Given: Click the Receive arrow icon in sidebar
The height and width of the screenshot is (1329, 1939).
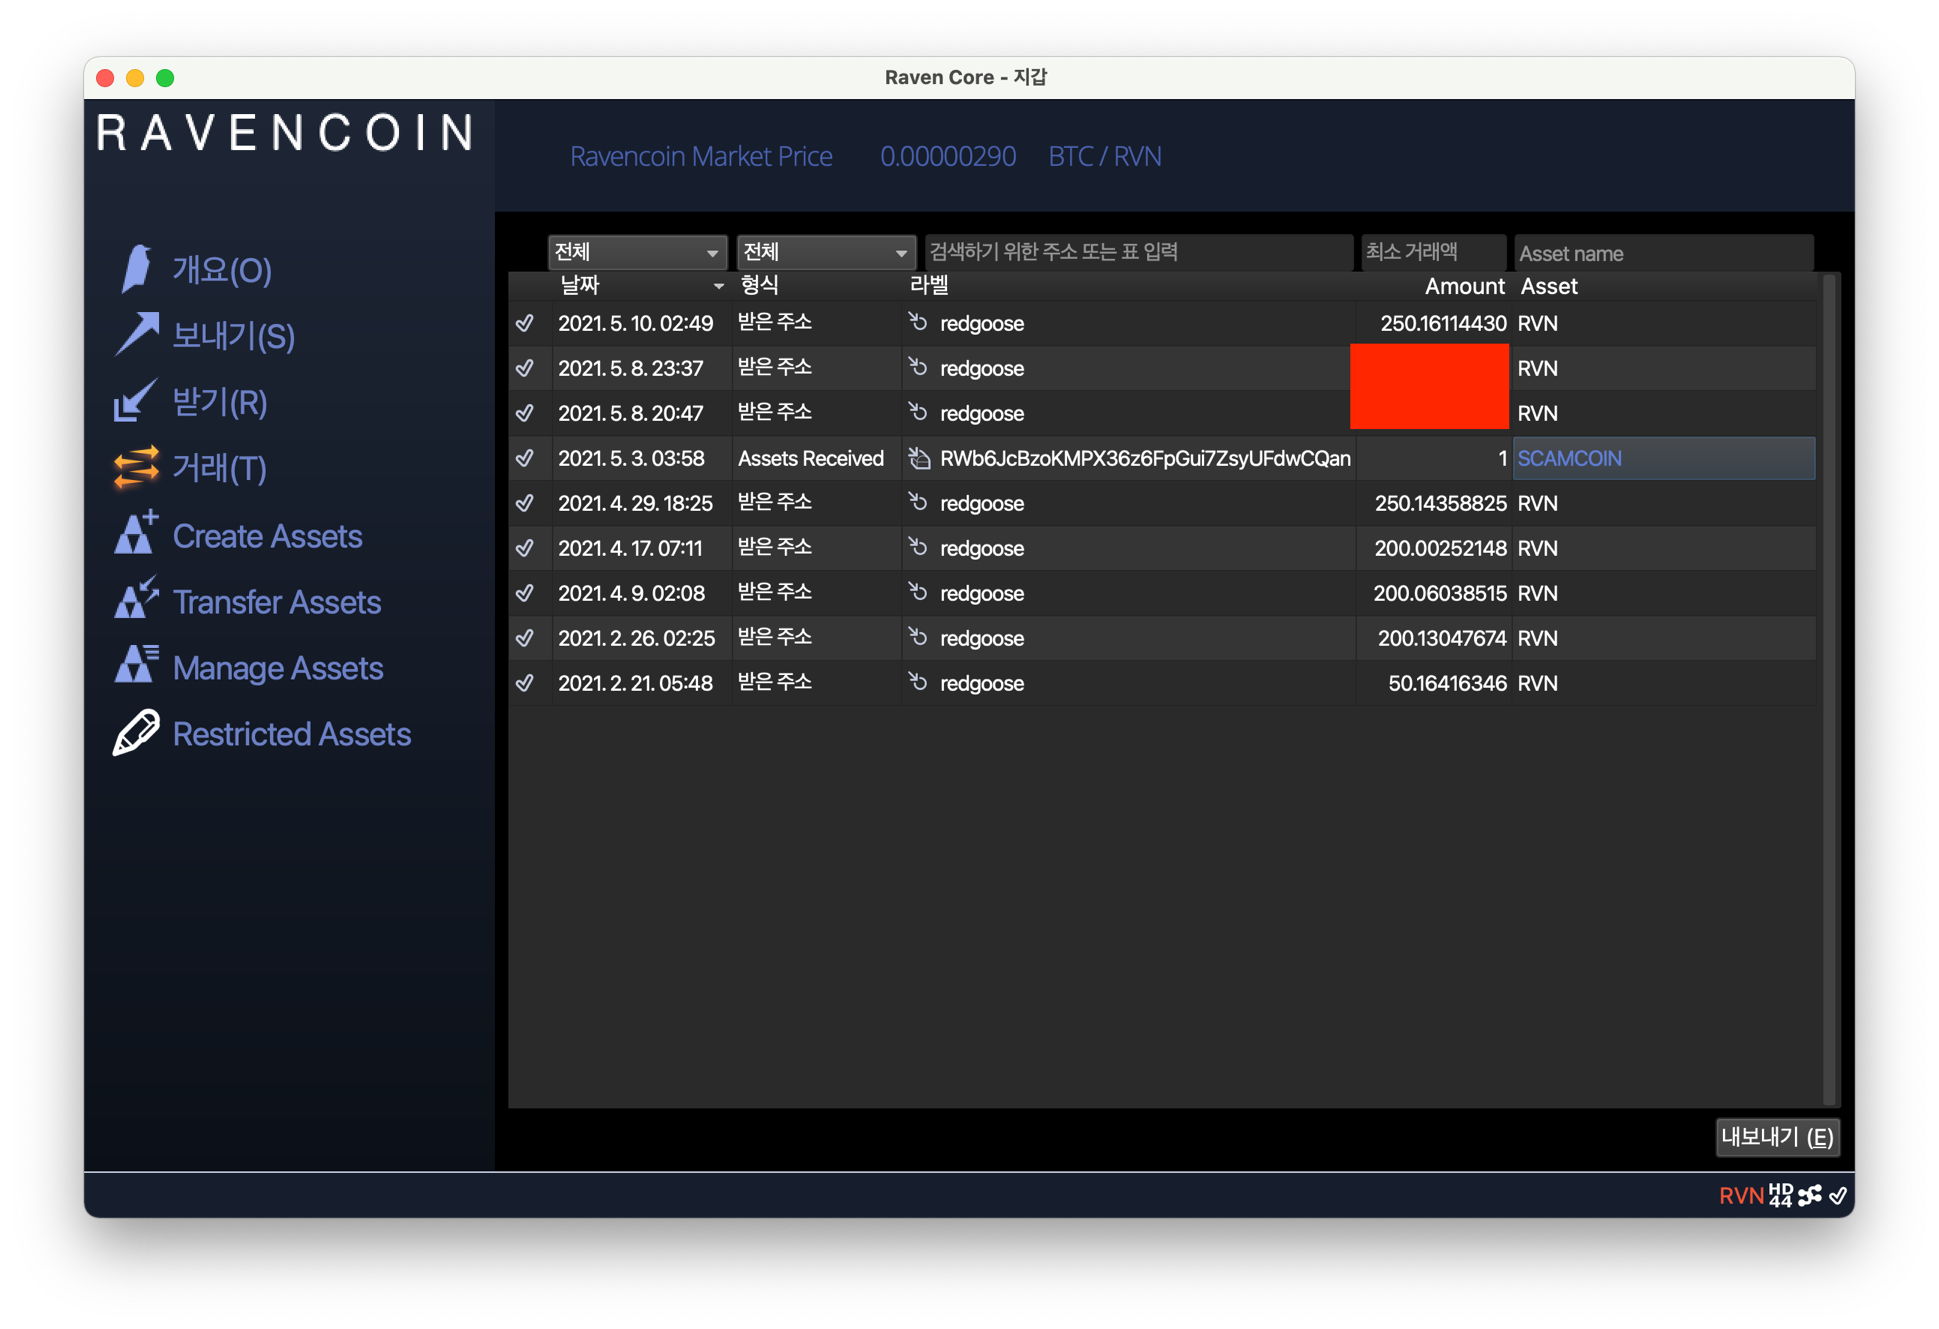Looking at the screenshot, I should [x=135, y=401].
